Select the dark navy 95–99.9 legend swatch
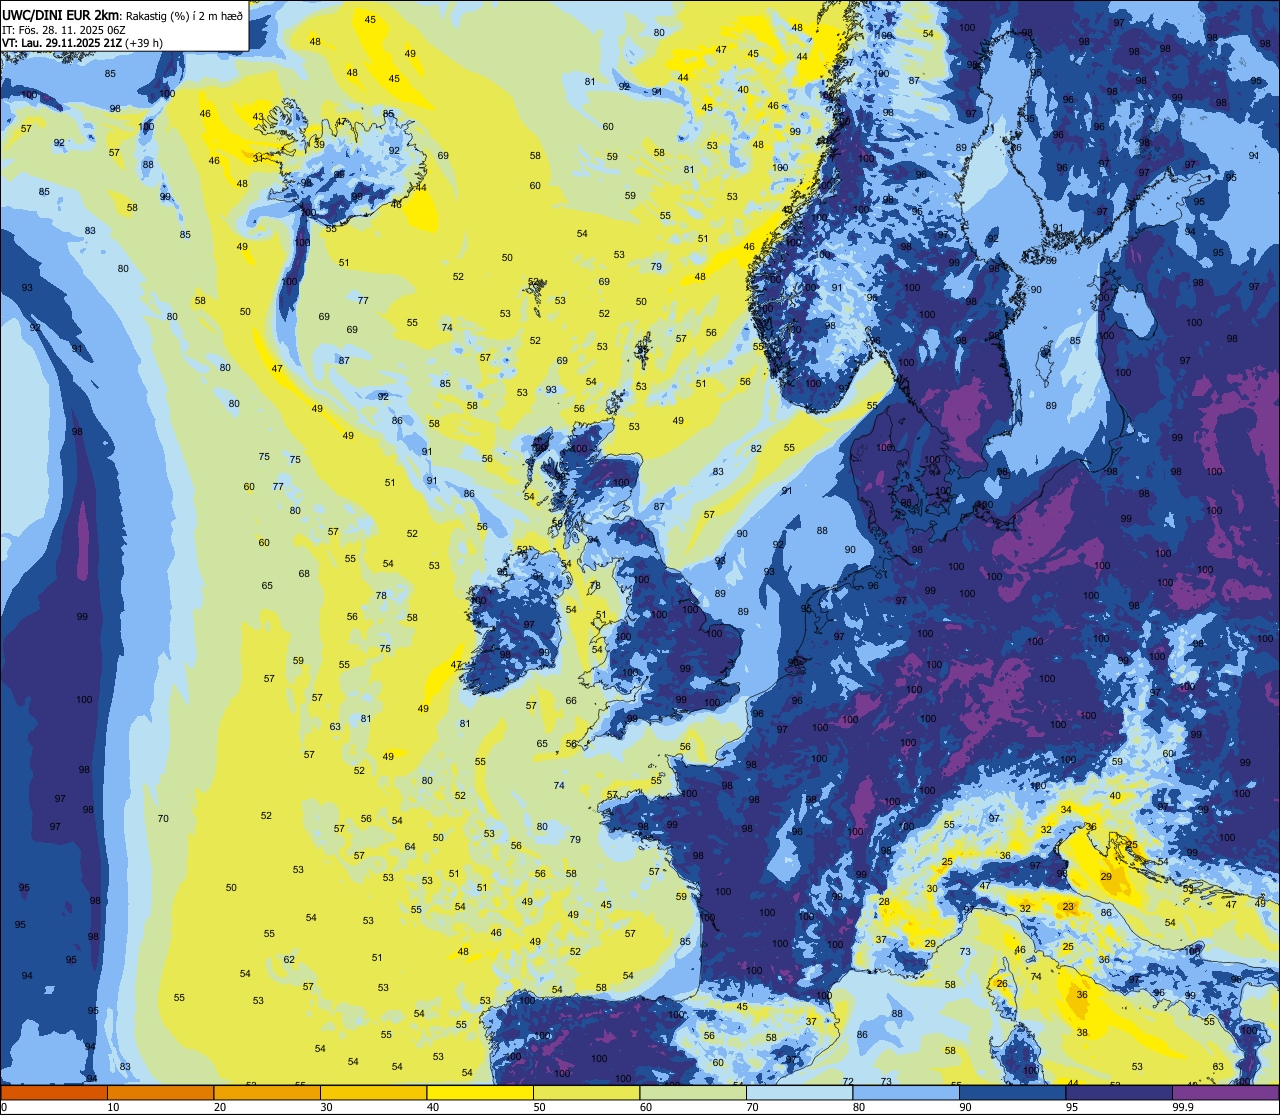 point(1119,1092)
